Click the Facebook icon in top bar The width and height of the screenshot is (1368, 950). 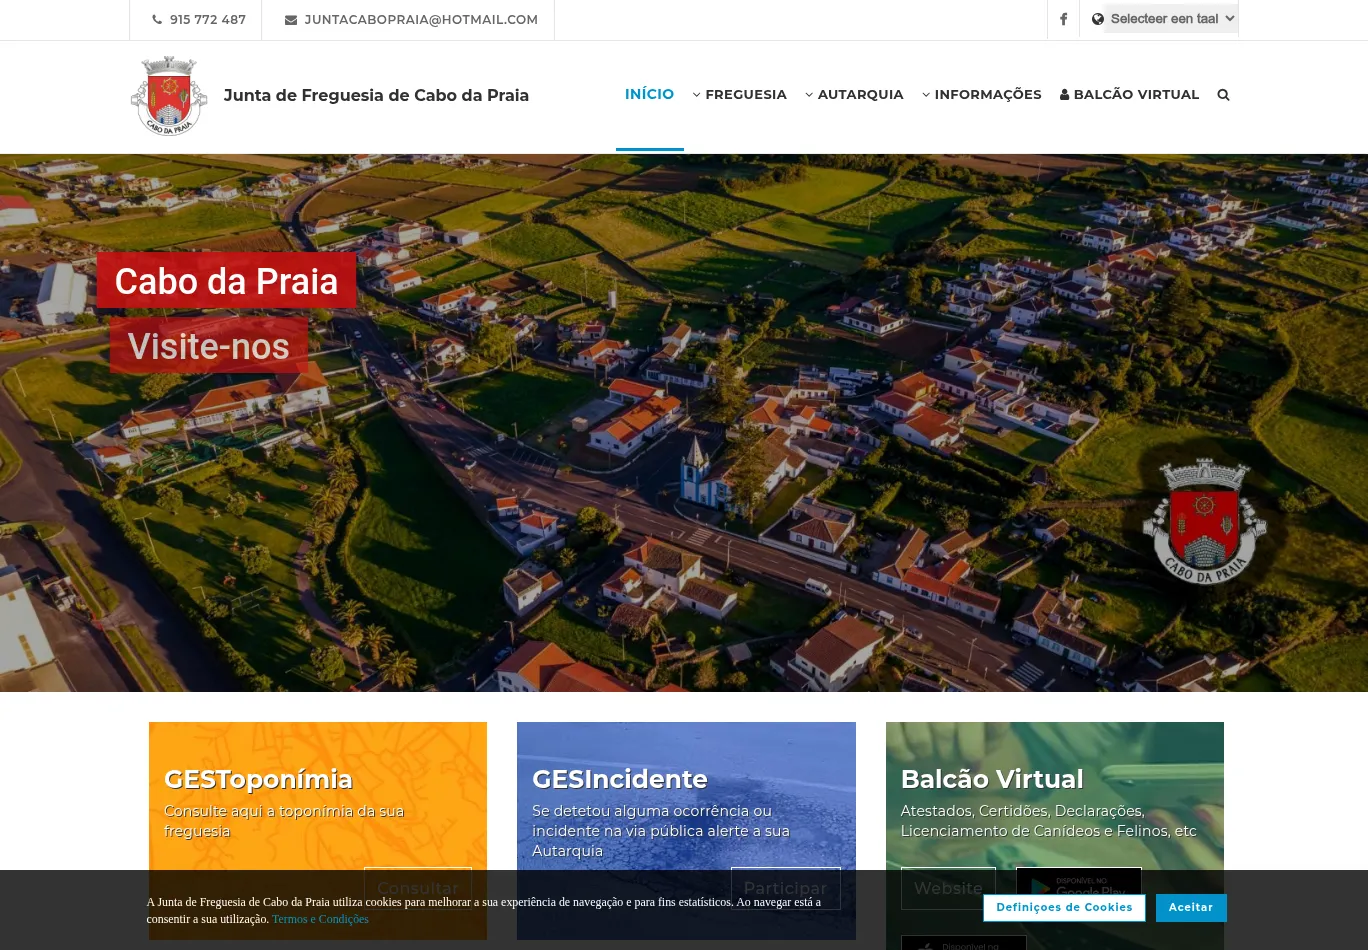(1063, 19)
